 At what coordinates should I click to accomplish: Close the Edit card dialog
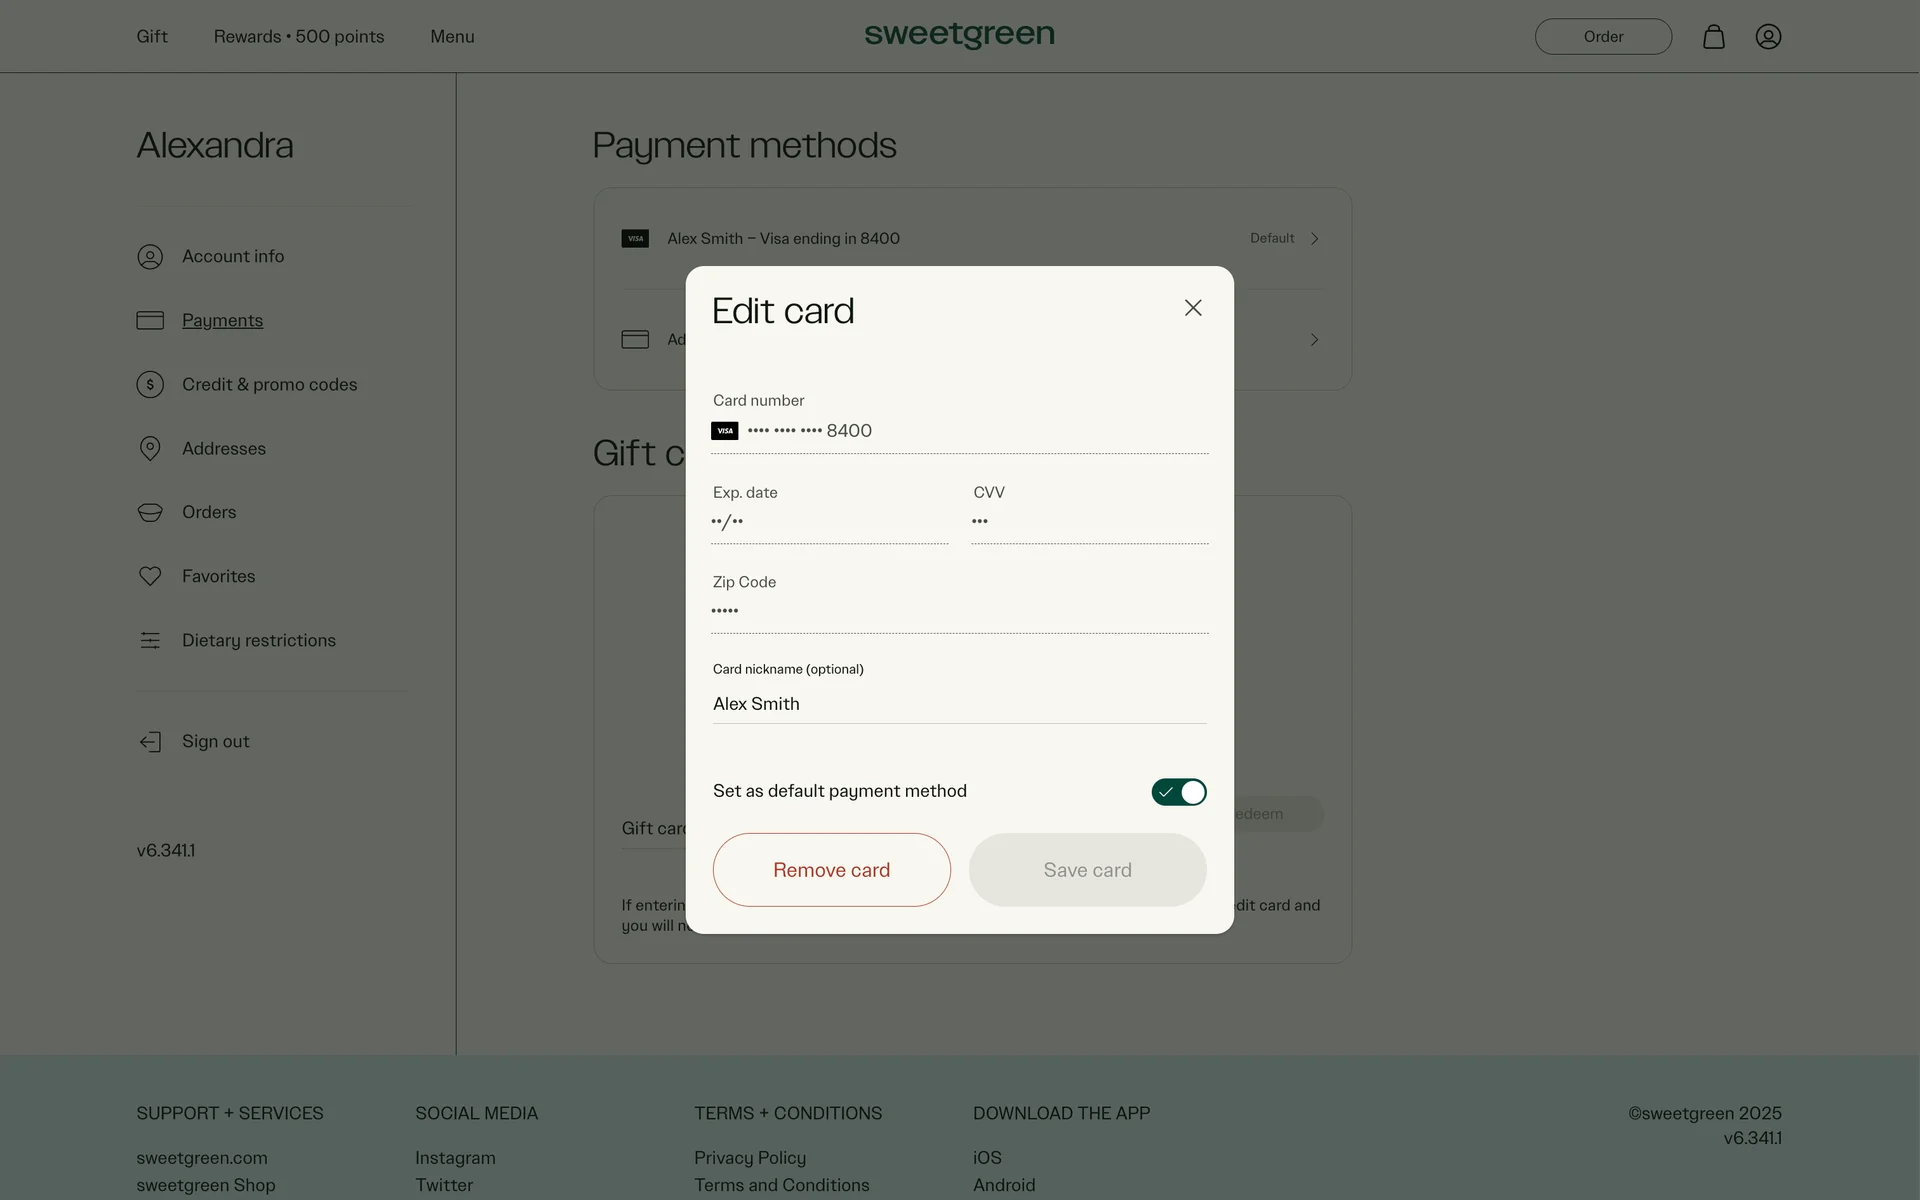(x=1193, y=308)
